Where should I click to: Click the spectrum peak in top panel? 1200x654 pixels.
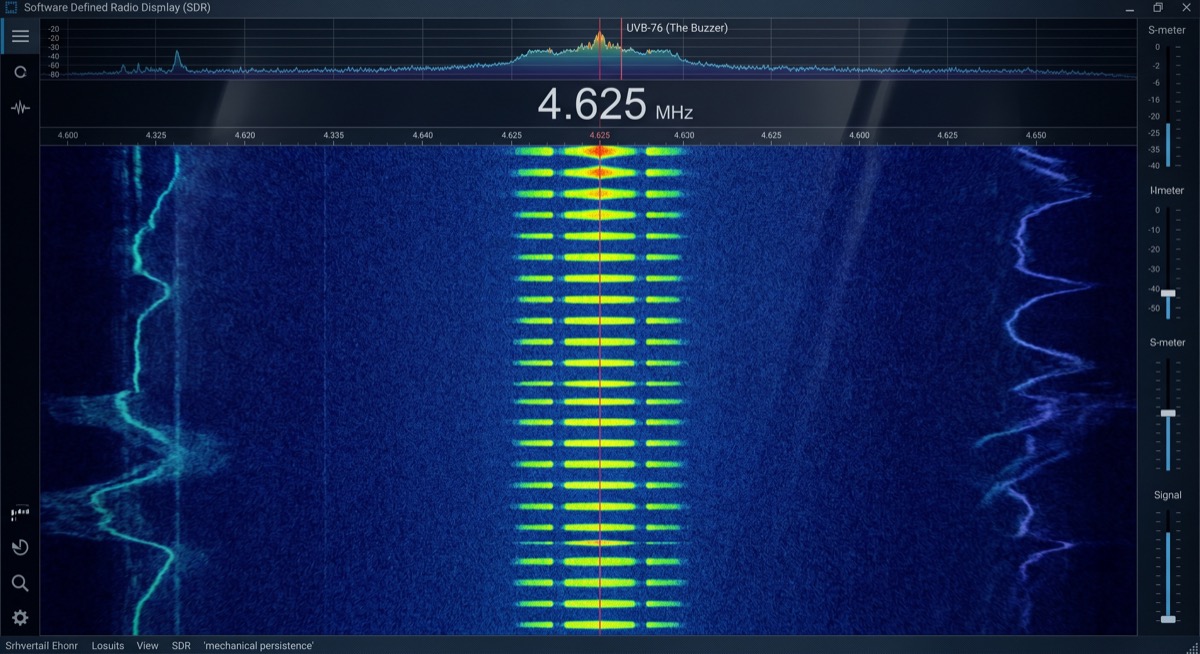[600, 38]
